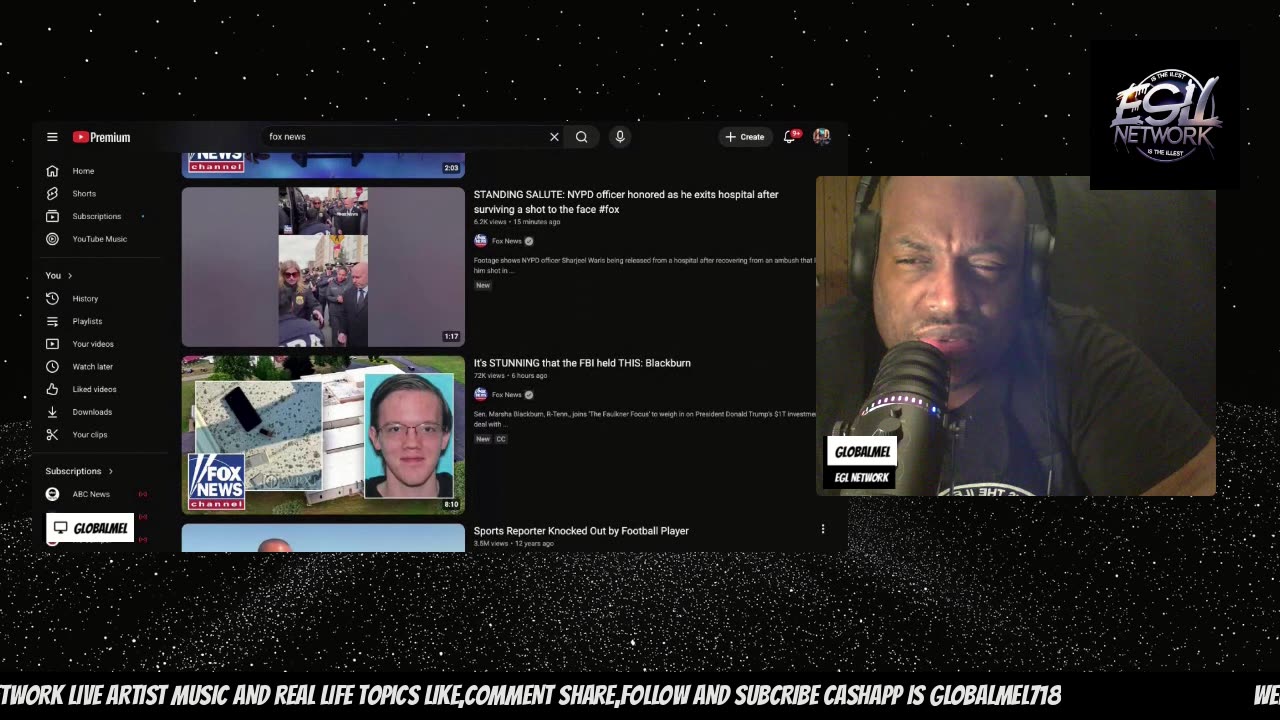Clear the 'fox news' search text
Viewport: 1280px width, 720px height.
click(554, 137)
